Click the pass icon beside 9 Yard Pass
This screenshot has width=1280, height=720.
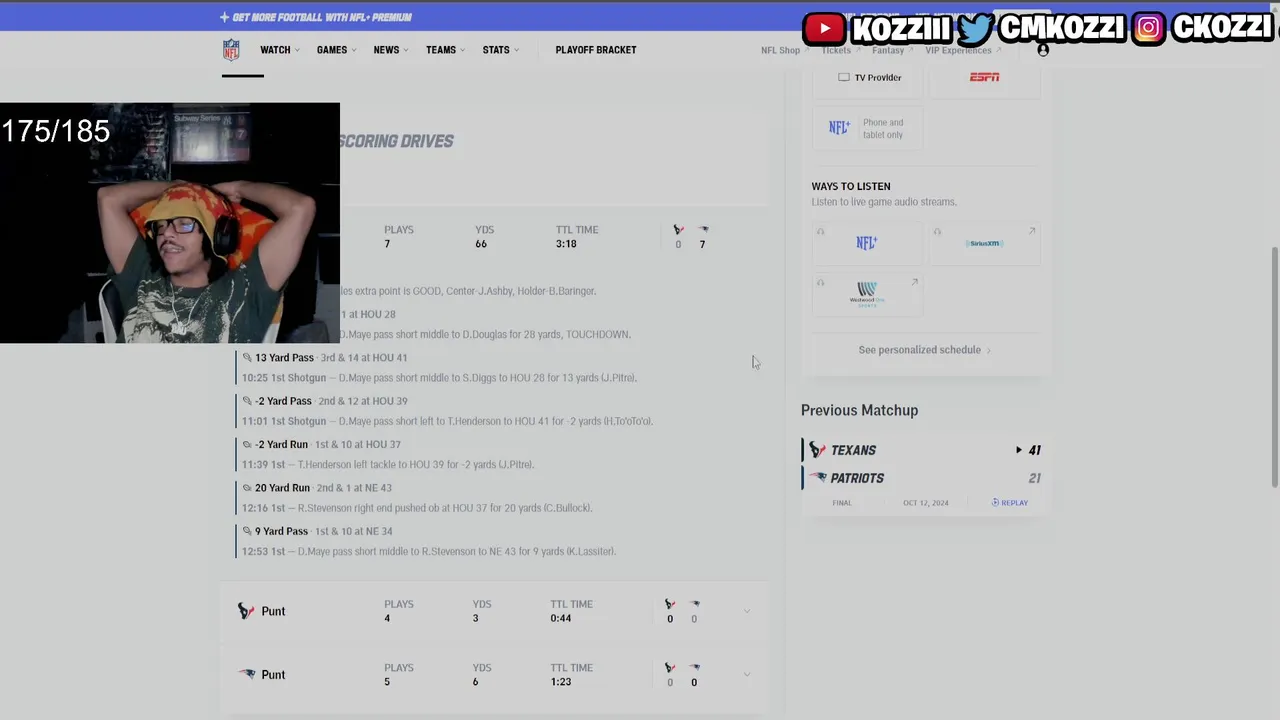pos(247,531)
